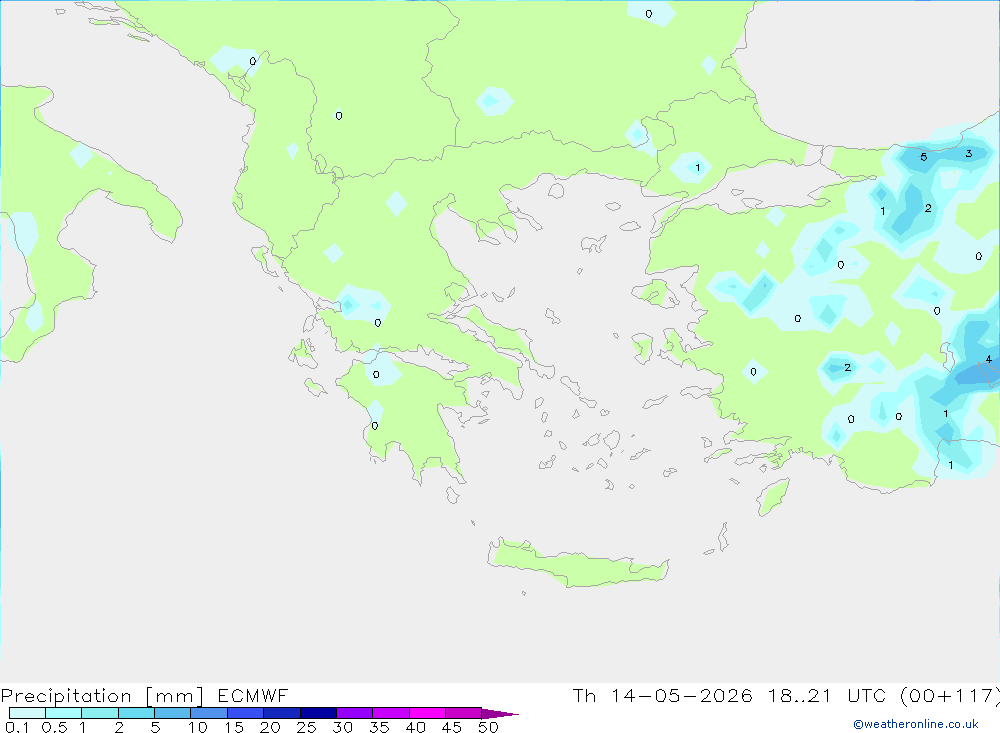Click the date text '14-05-2026'
This screenshot has height=733, width=1000.
click(681, 696)
